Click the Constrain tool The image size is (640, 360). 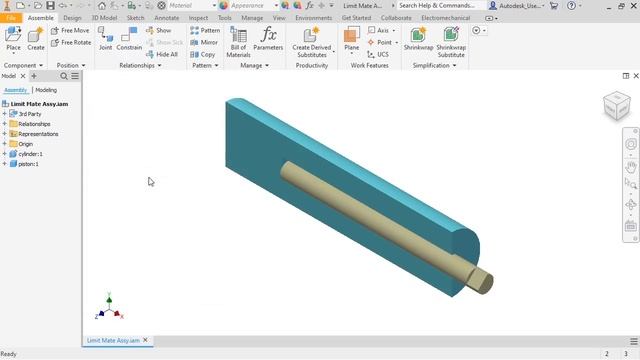[x=129, y=39]
